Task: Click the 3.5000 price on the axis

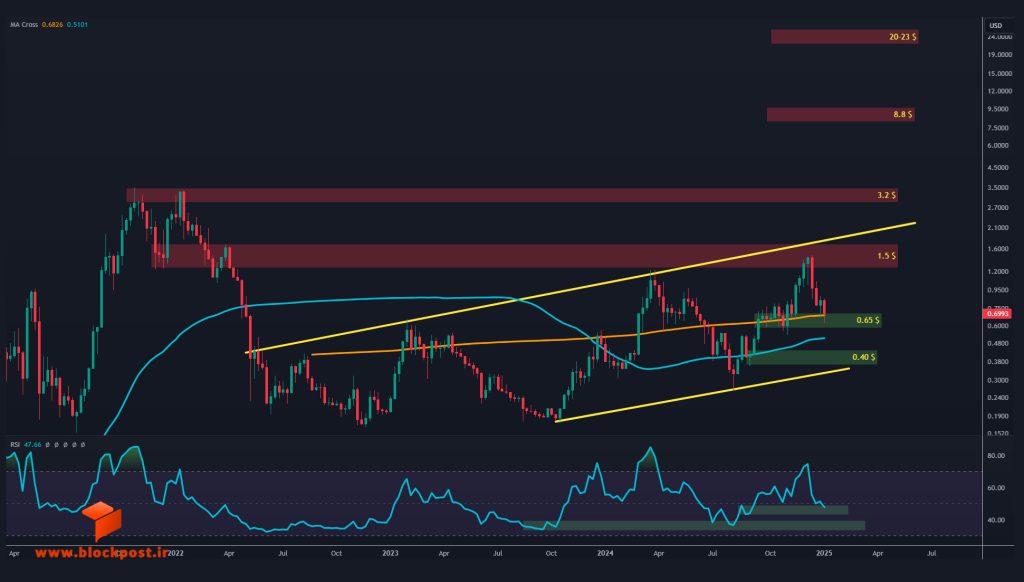Action: pos(998,187)
